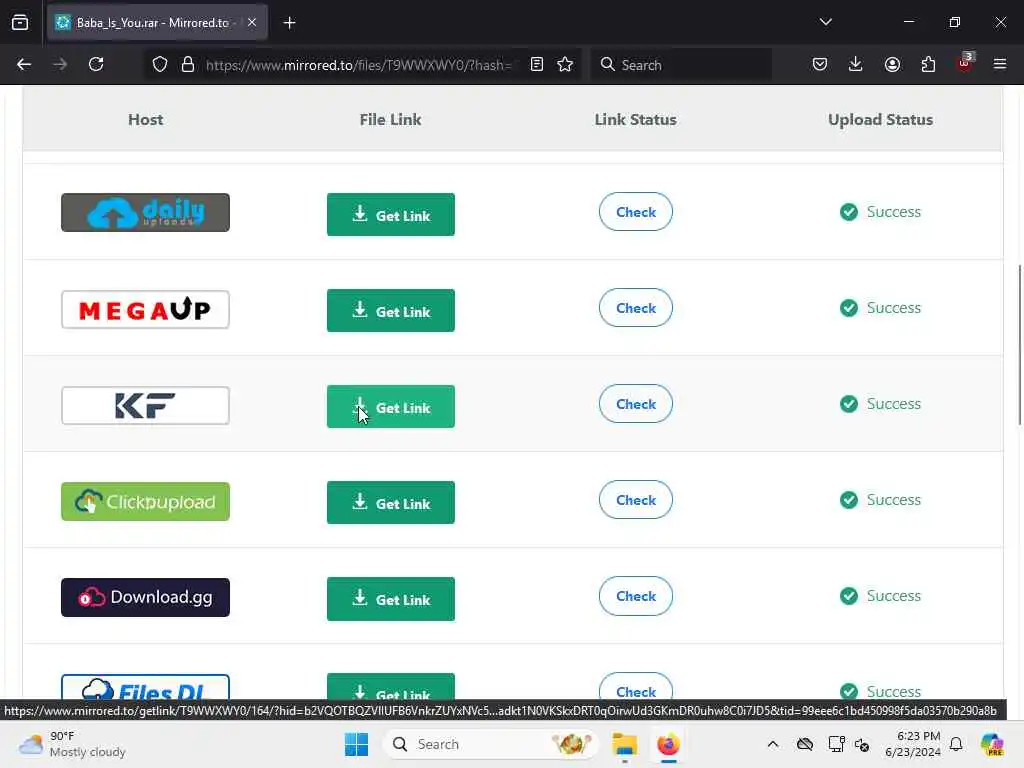Viewport: 1024px width, 768px height.
Task: Open the Windows Start menu
Action: (357, 744)
